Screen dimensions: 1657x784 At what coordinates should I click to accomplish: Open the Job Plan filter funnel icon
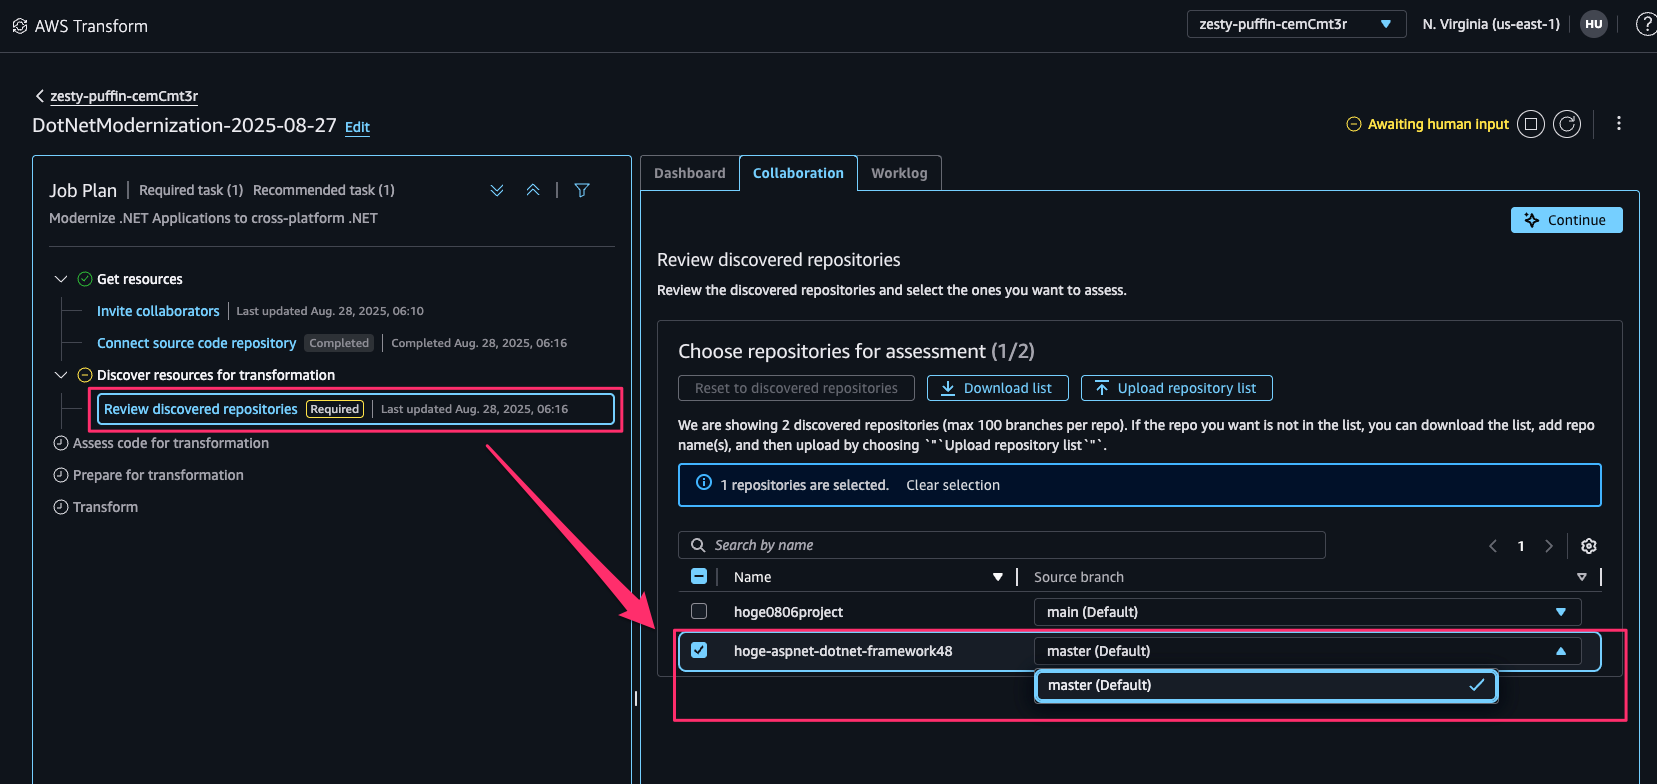point(582,190)
